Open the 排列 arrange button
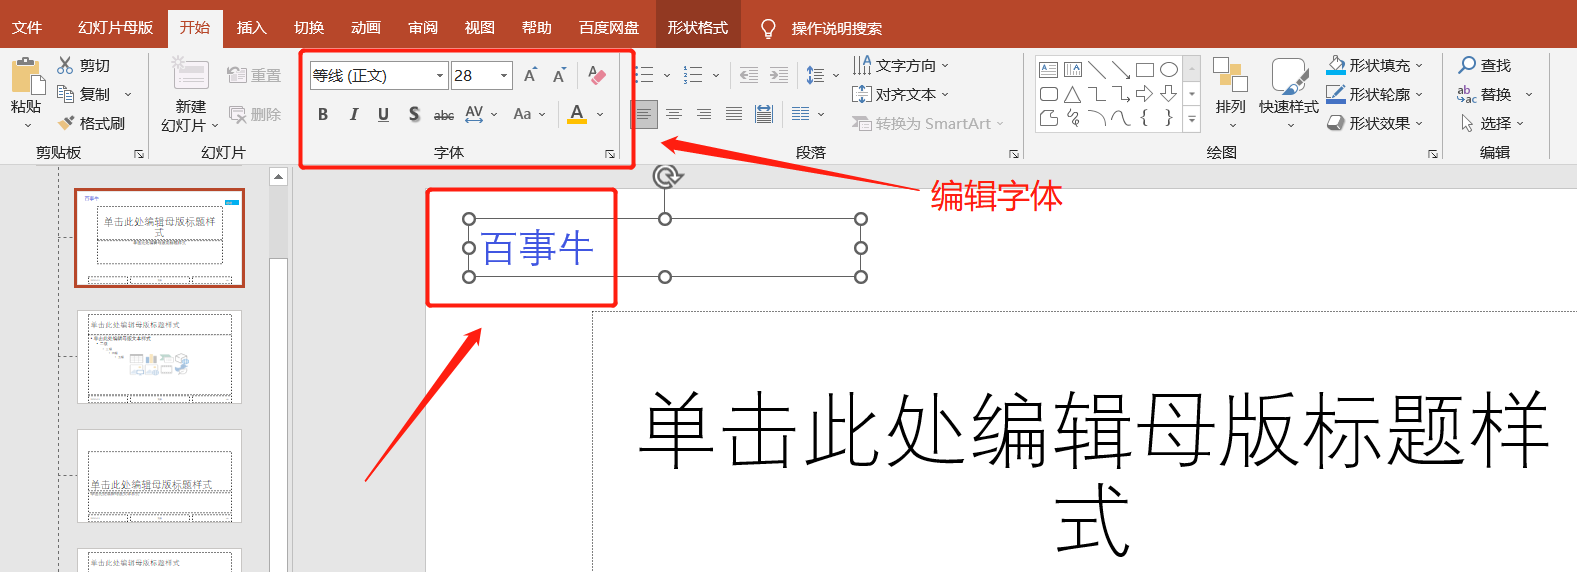 tap(1230, 92)
